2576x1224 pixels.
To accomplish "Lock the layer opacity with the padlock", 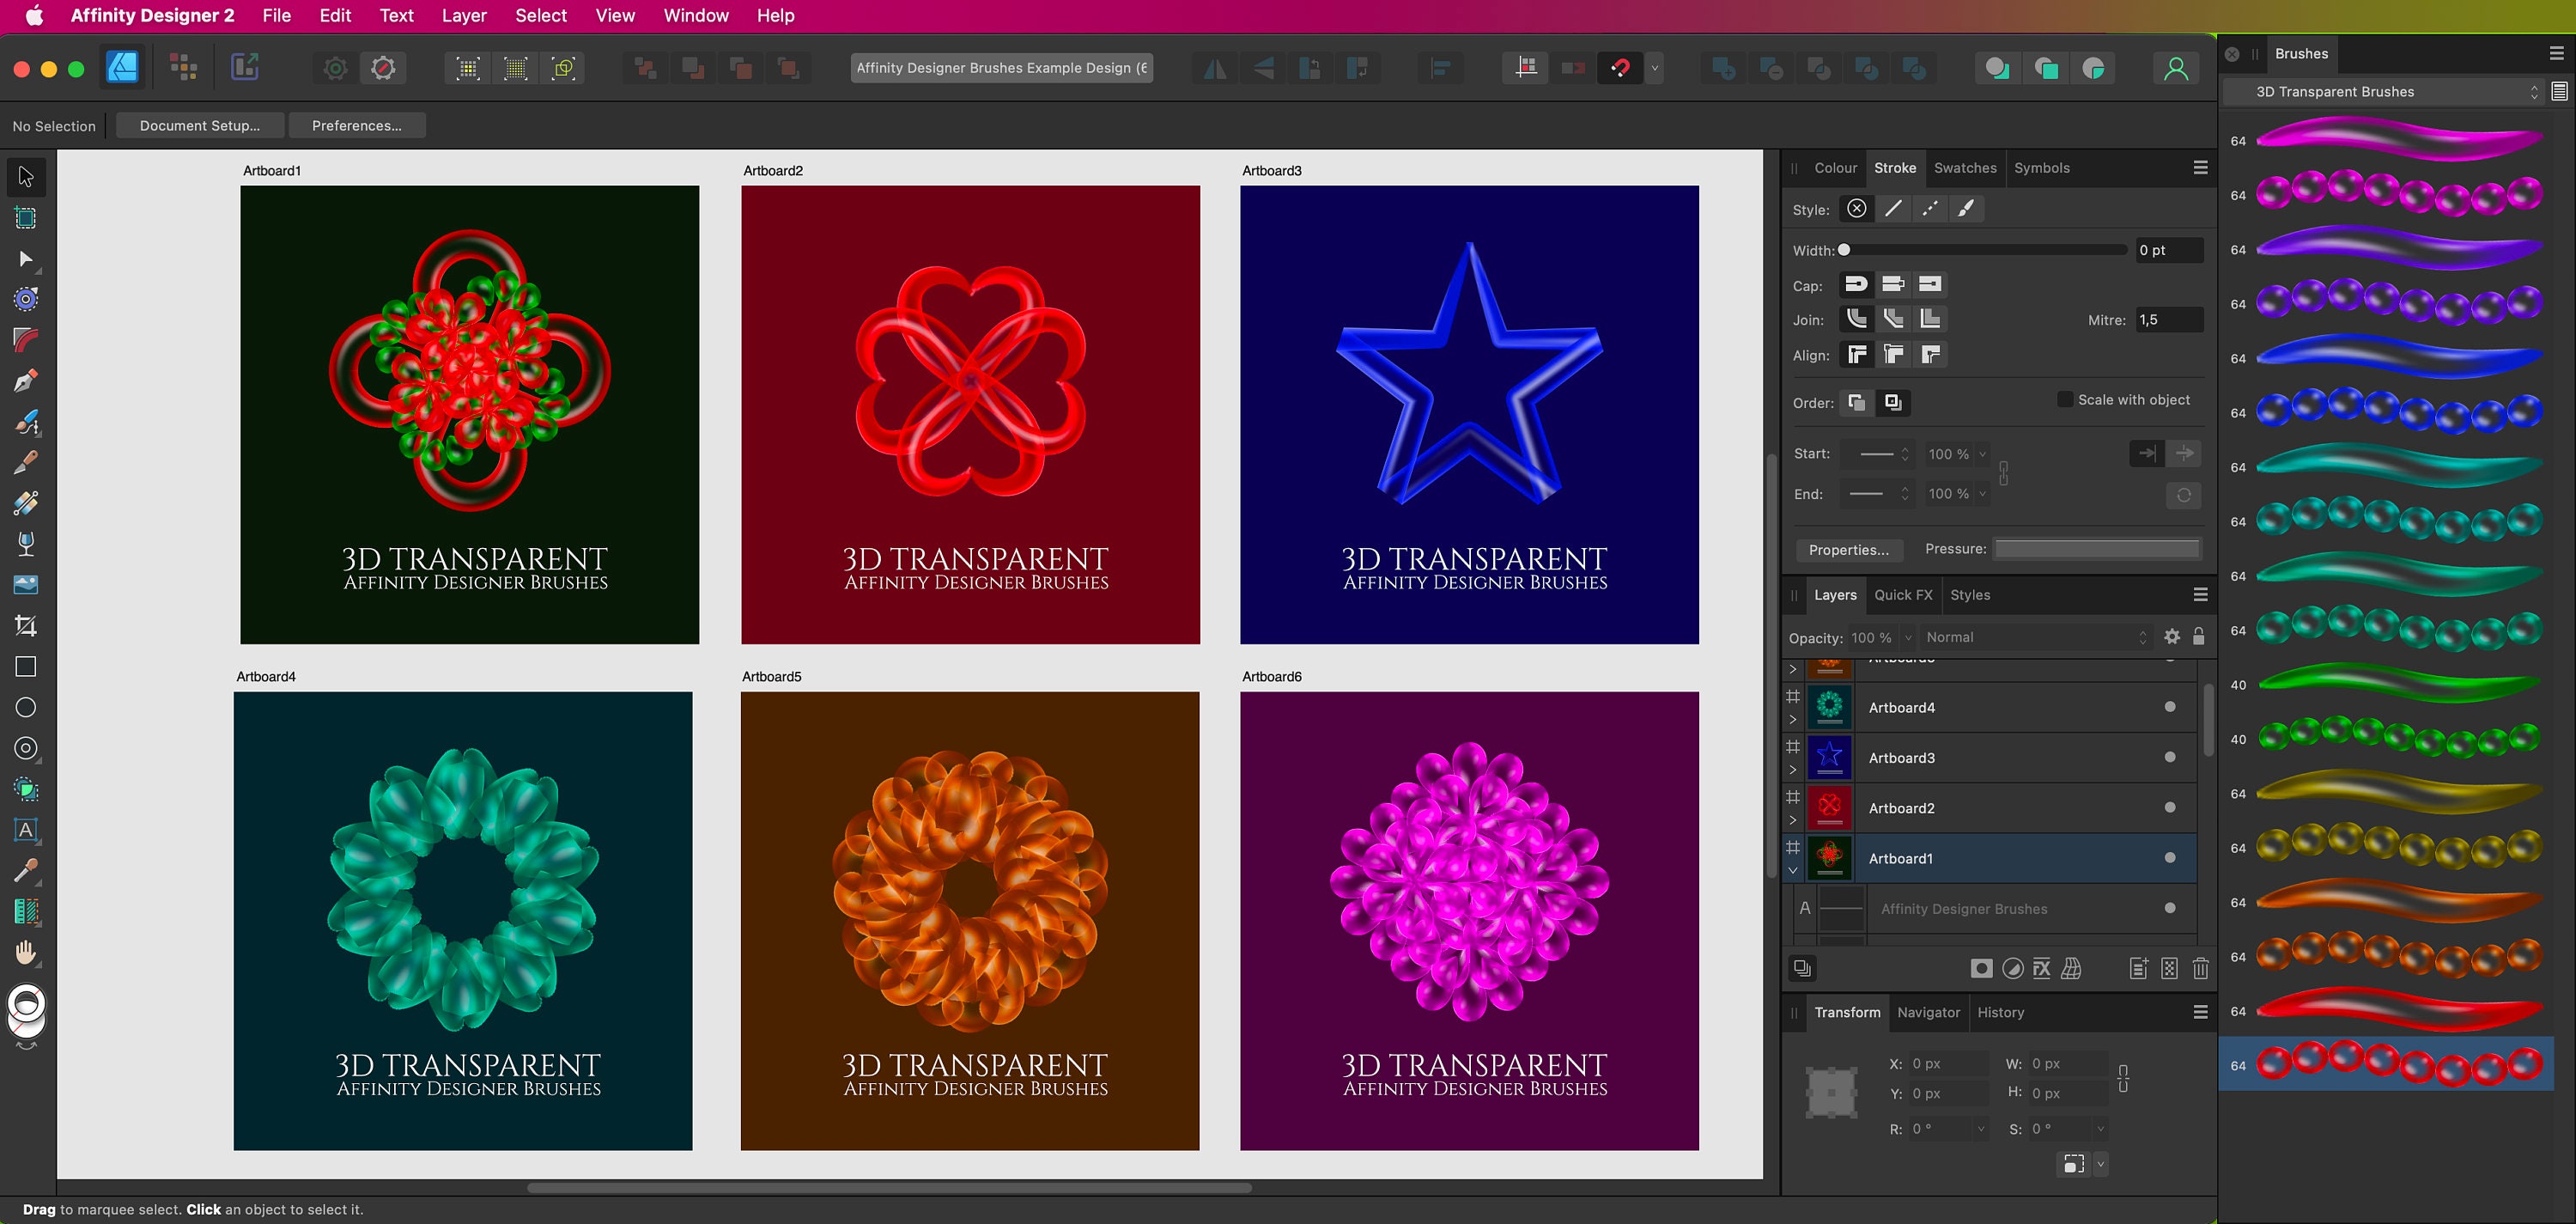I will click(x=2199, y=636).
